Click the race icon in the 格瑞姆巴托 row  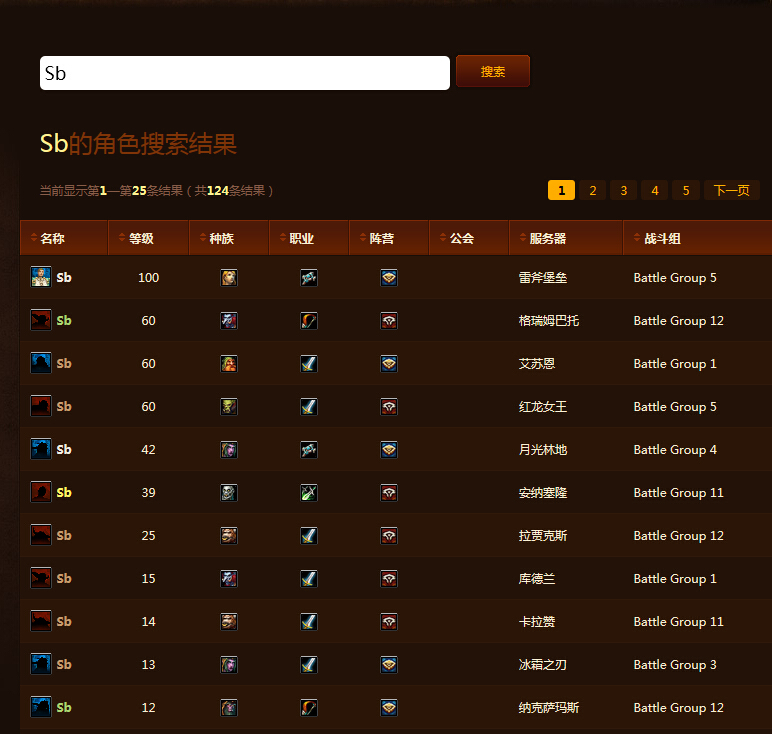point(229,321)
